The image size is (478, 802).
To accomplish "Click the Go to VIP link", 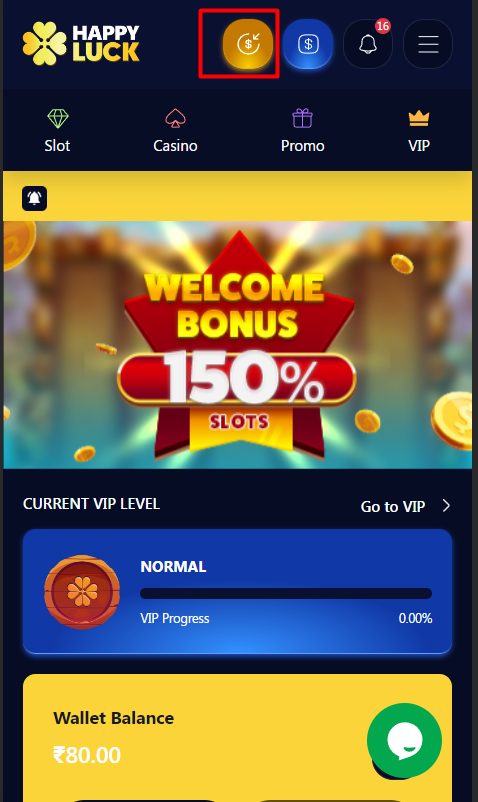I will pyautogui.click(x=393, y=506).
